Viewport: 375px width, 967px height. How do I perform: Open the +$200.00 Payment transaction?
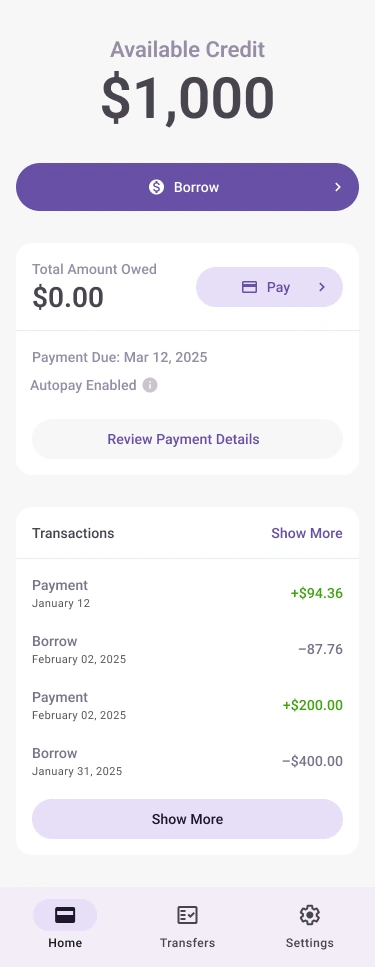pyautogui.click(x=188, y=706)
